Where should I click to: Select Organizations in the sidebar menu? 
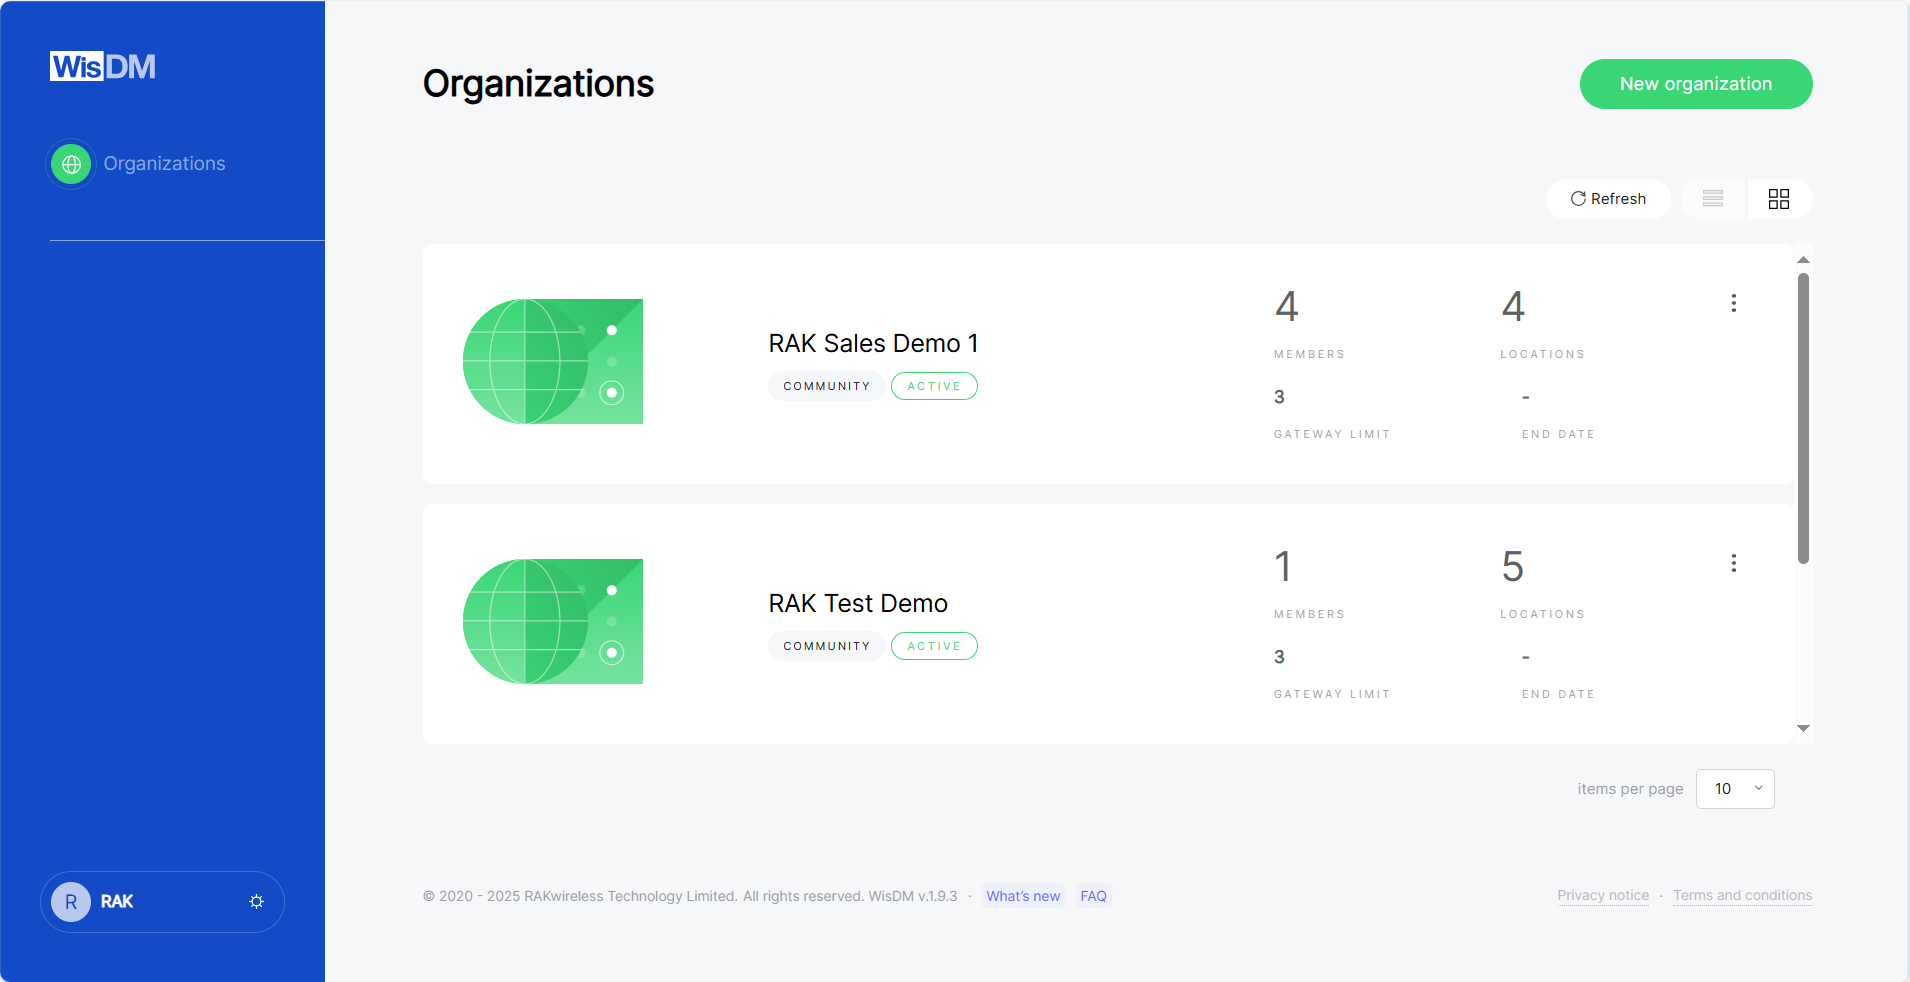164,163
